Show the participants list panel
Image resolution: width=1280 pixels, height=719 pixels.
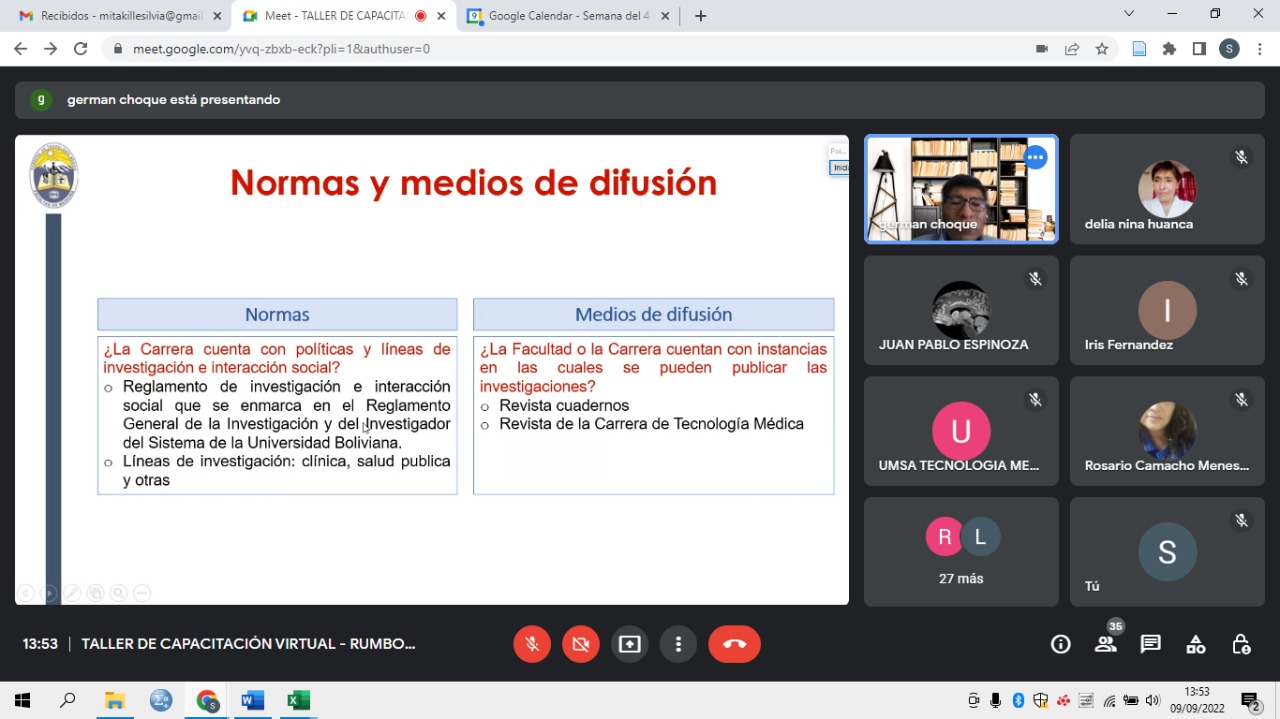coord(1105,644)
